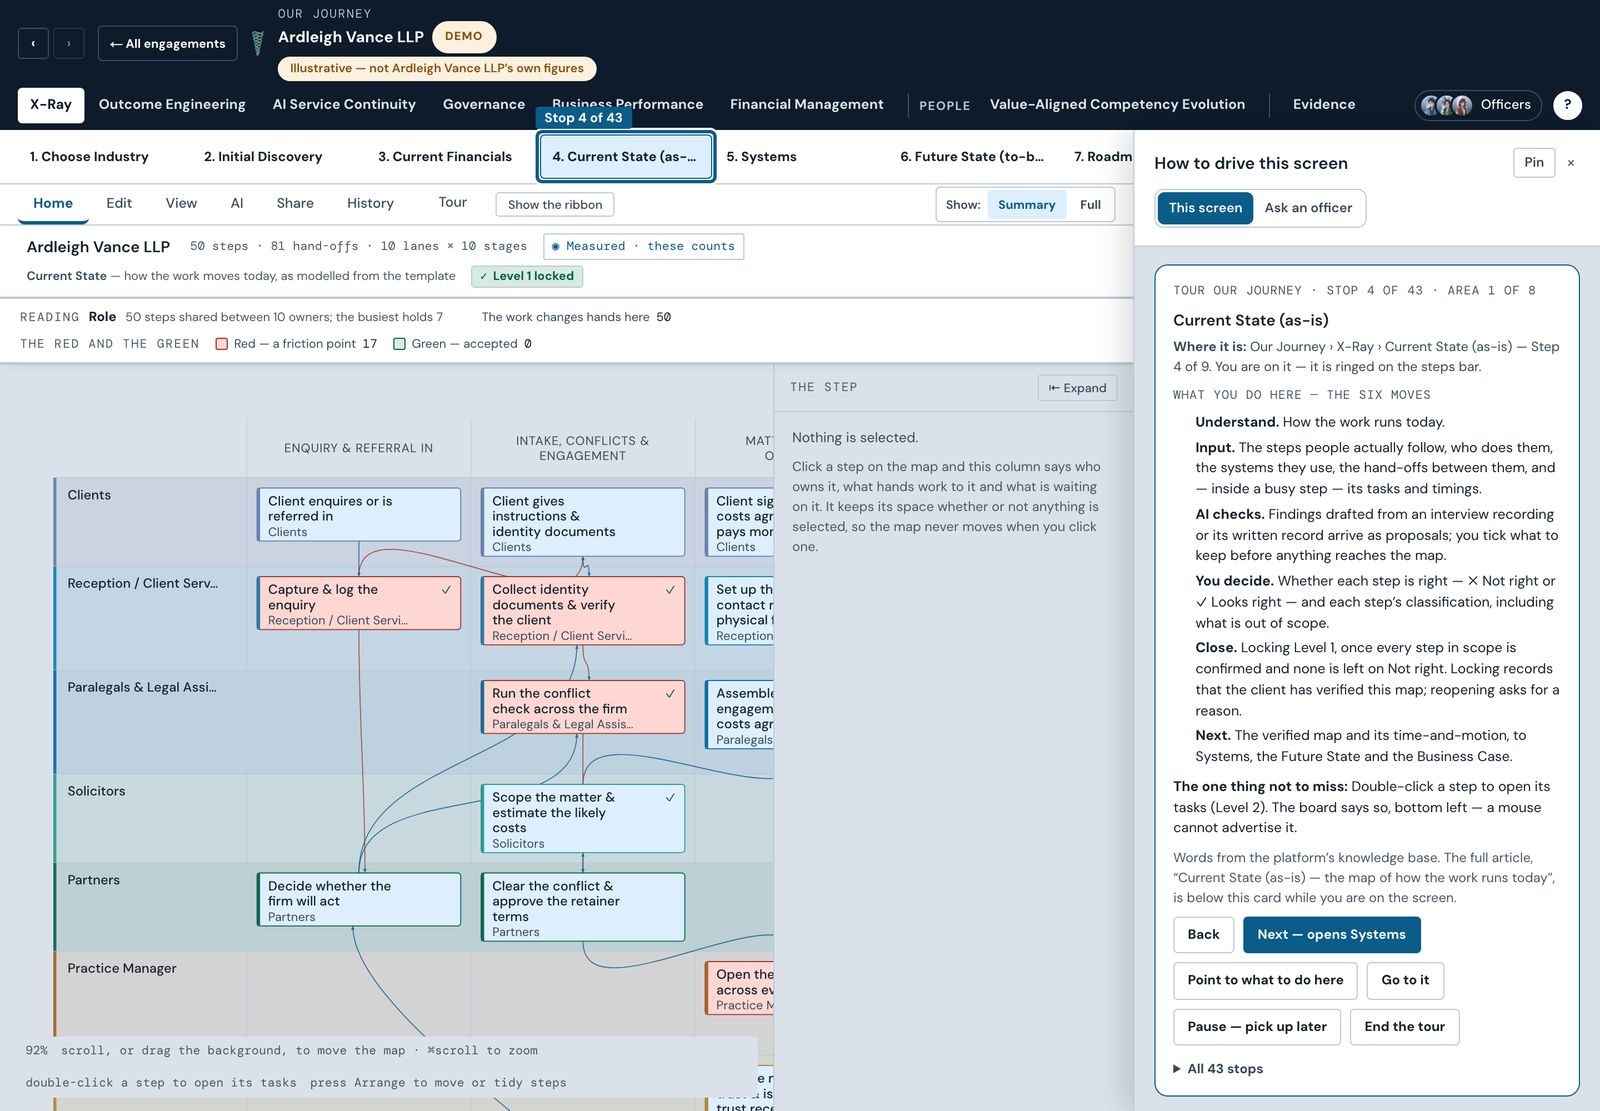Click the Officers avatars button
This screenshot has height=1111, width=1600.
pyautogui.click(x=1477, y=105)
